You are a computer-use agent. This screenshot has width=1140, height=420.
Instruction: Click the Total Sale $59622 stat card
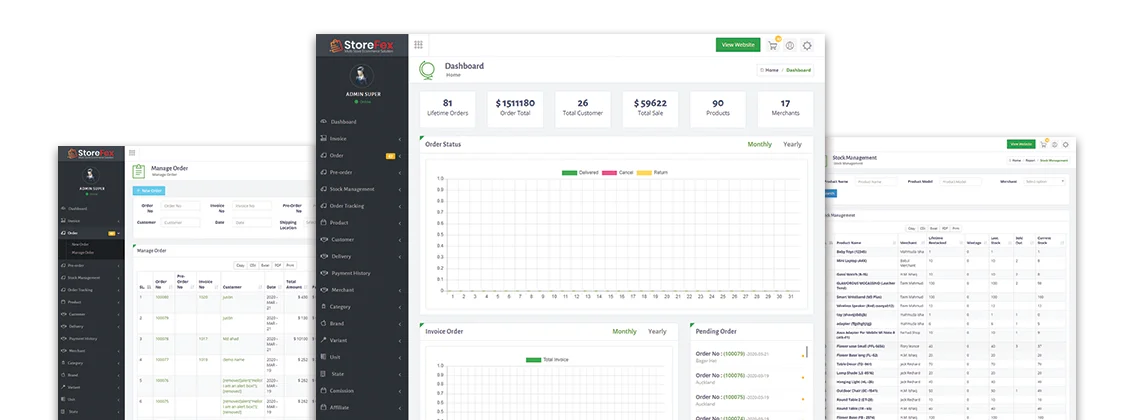(x=650, y=109)
